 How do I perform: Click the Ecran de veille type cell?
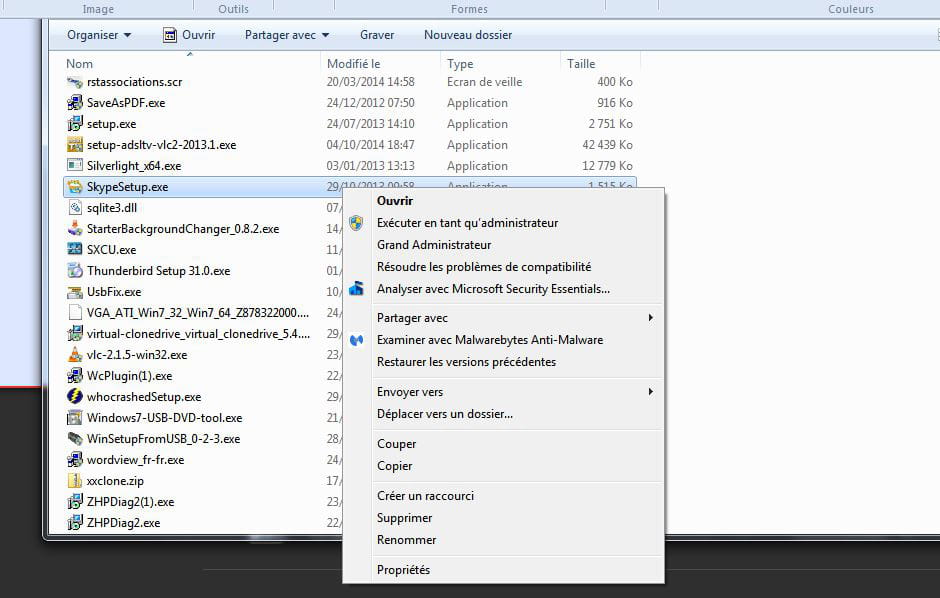coord(484,82)
